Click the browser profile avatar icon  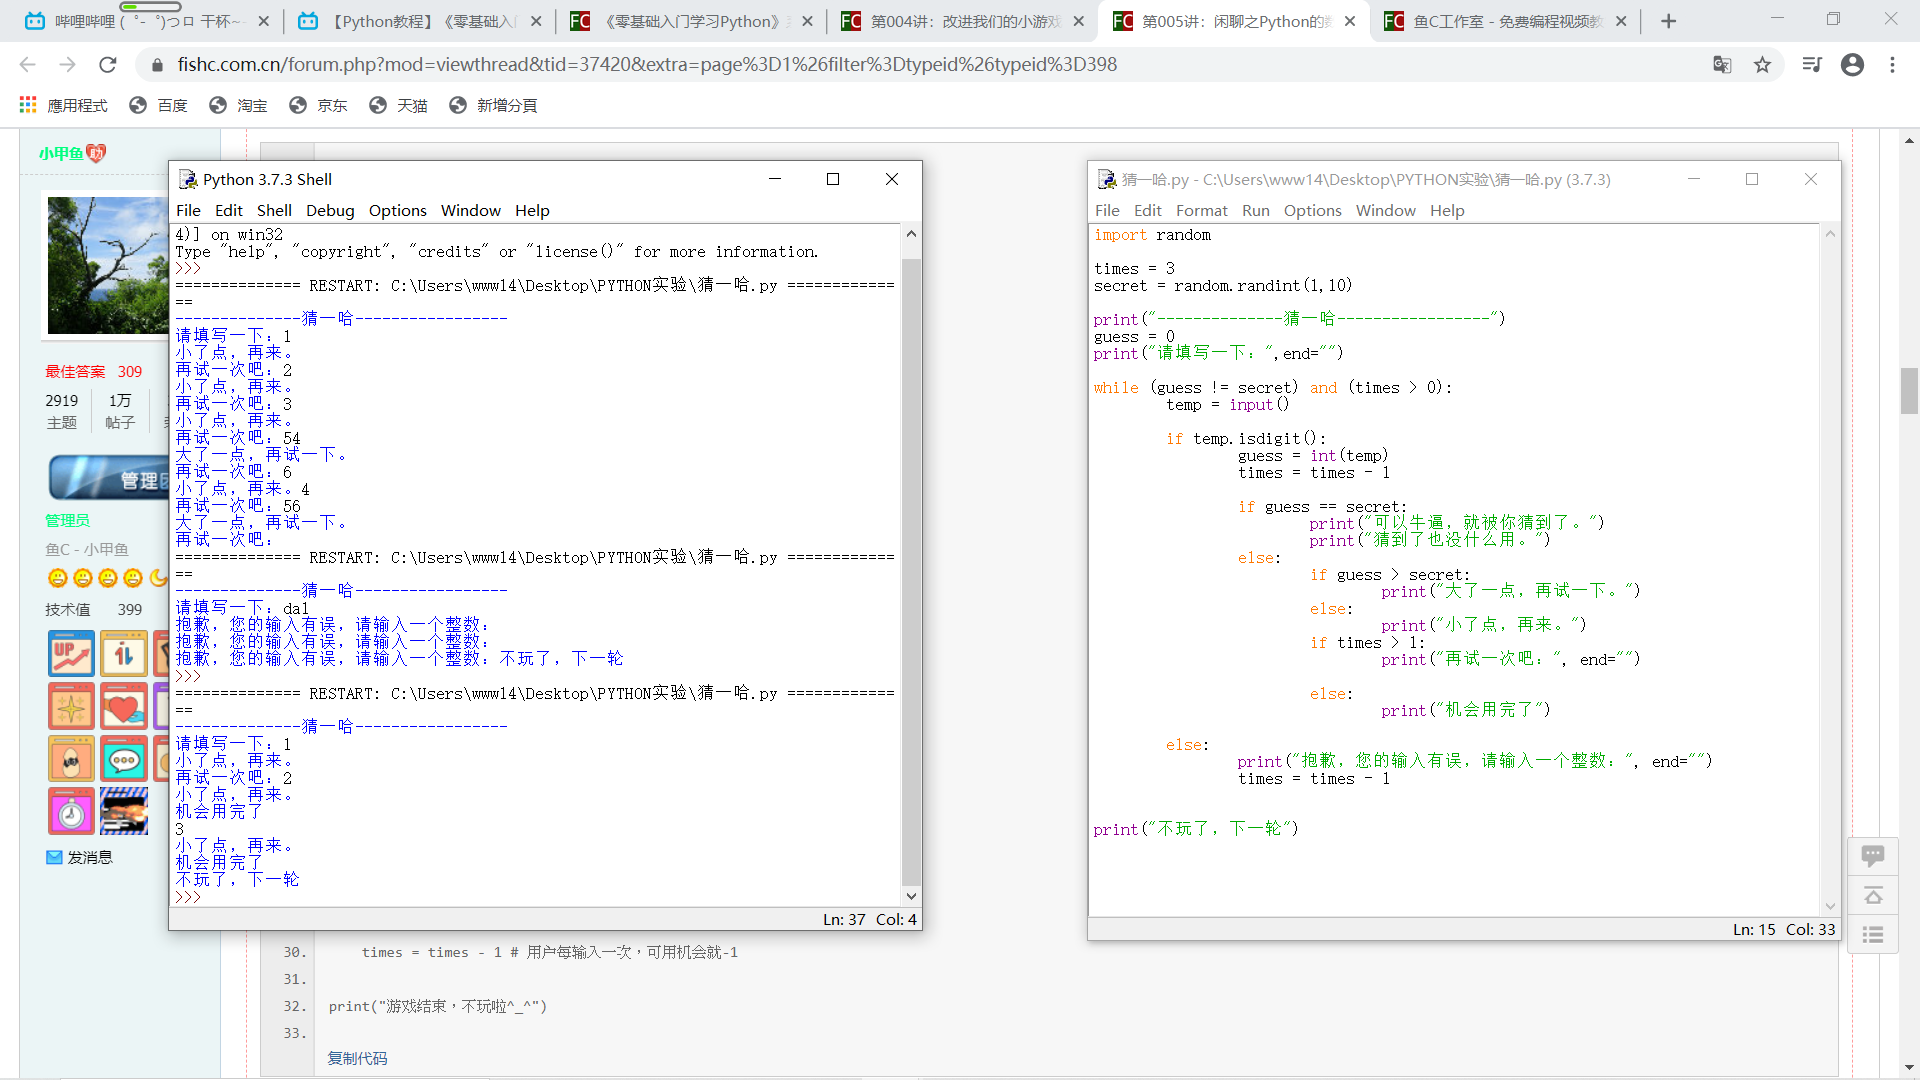click(1852, 65)
